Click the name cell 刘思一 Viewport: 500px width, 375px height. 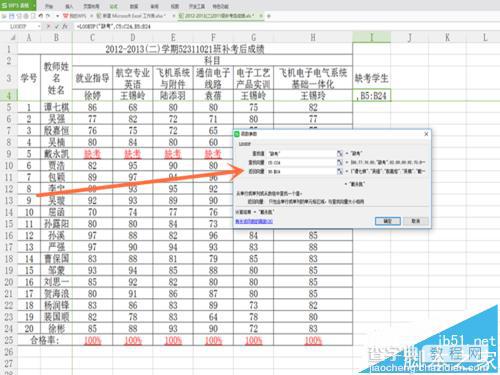coord(56,282)
